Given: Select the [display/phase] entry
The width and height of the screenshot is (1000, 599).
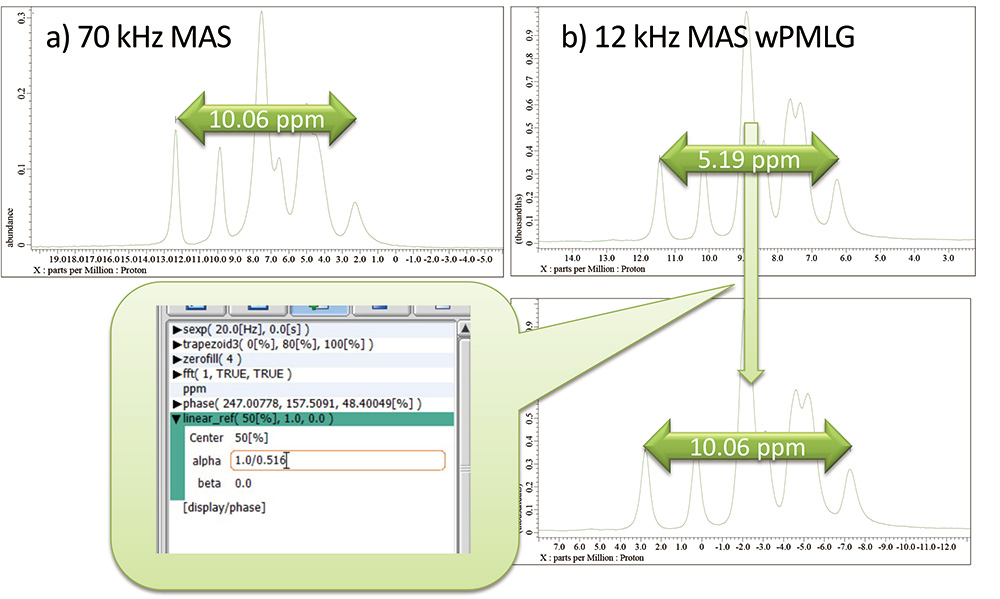Looking at the screenshot, I should (223, 508).
